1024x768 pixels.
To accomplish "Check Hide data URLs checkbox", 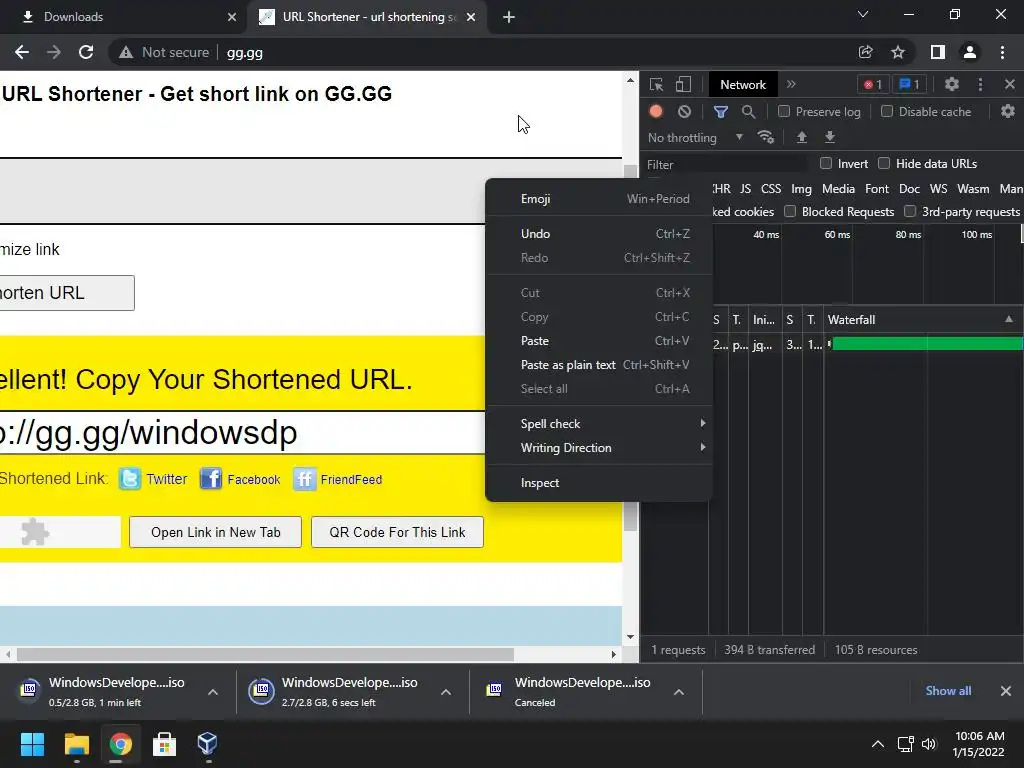I will point(884,163).
